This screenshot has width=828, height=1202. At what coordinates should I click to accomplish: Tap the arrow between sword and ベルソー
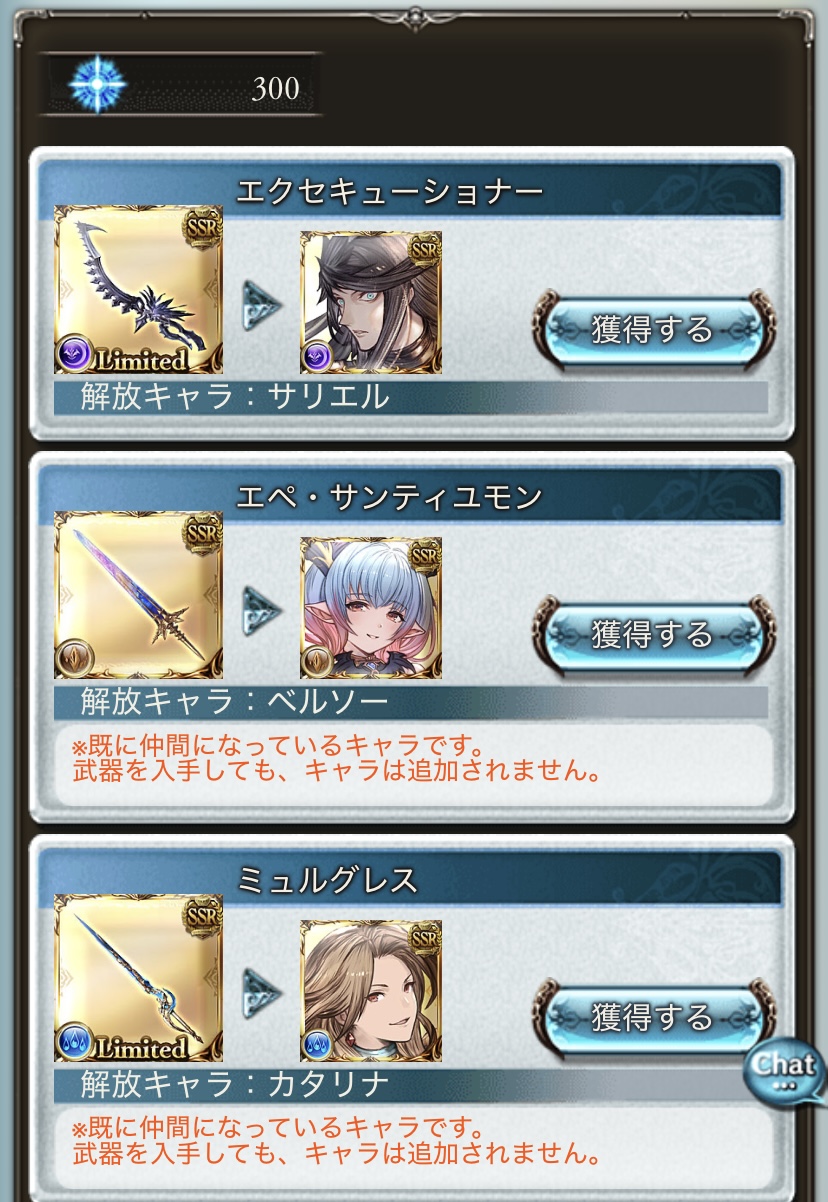pyautogui.click(x=262, y=610)
